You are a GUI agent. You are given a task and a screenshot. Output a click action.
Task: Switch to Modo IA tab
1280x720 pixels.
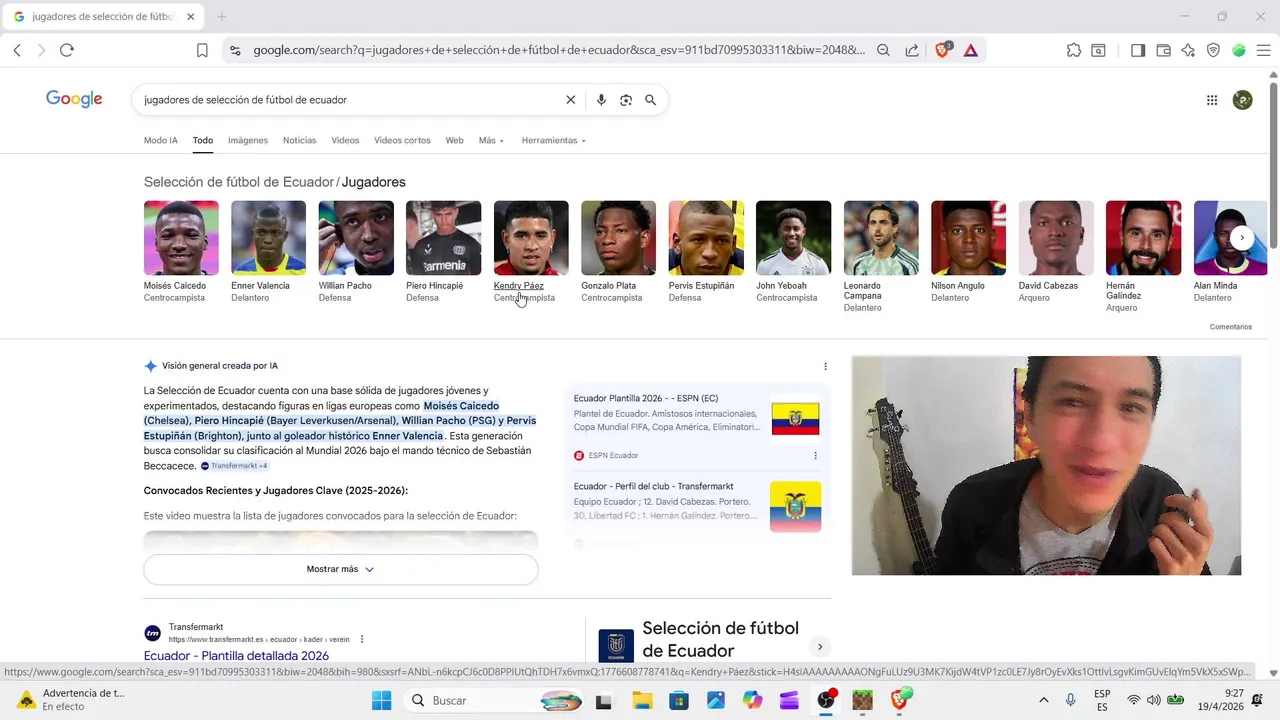pos(161,141)
